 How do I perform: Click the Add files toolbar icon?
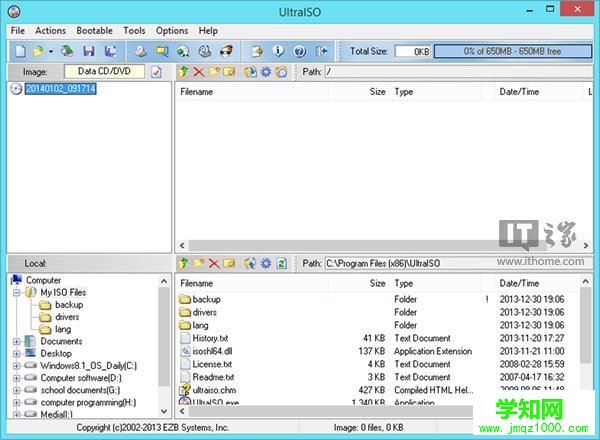(x=257, y=51)
